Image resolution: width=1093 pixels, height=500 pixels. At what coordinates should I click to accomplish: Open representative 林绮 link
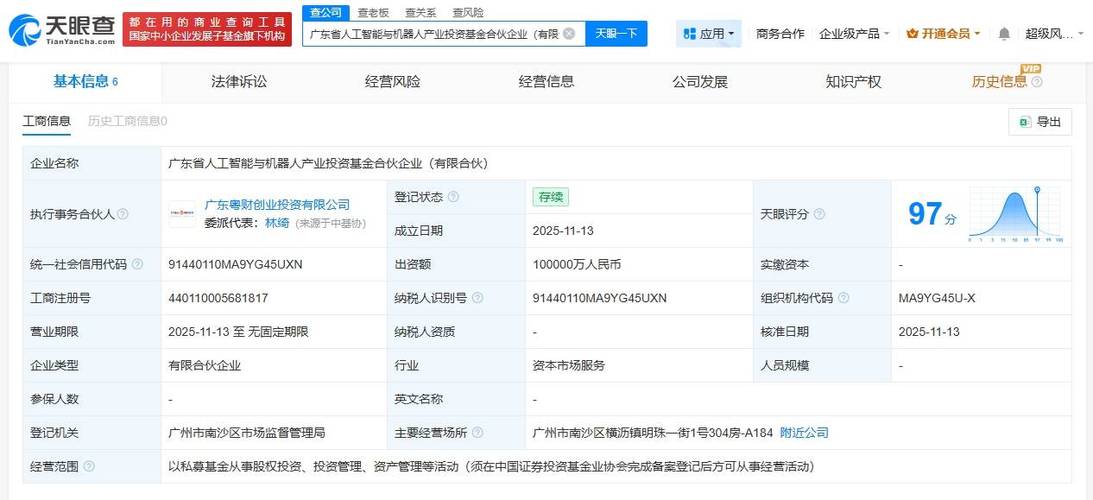click(x=277, y=223)
